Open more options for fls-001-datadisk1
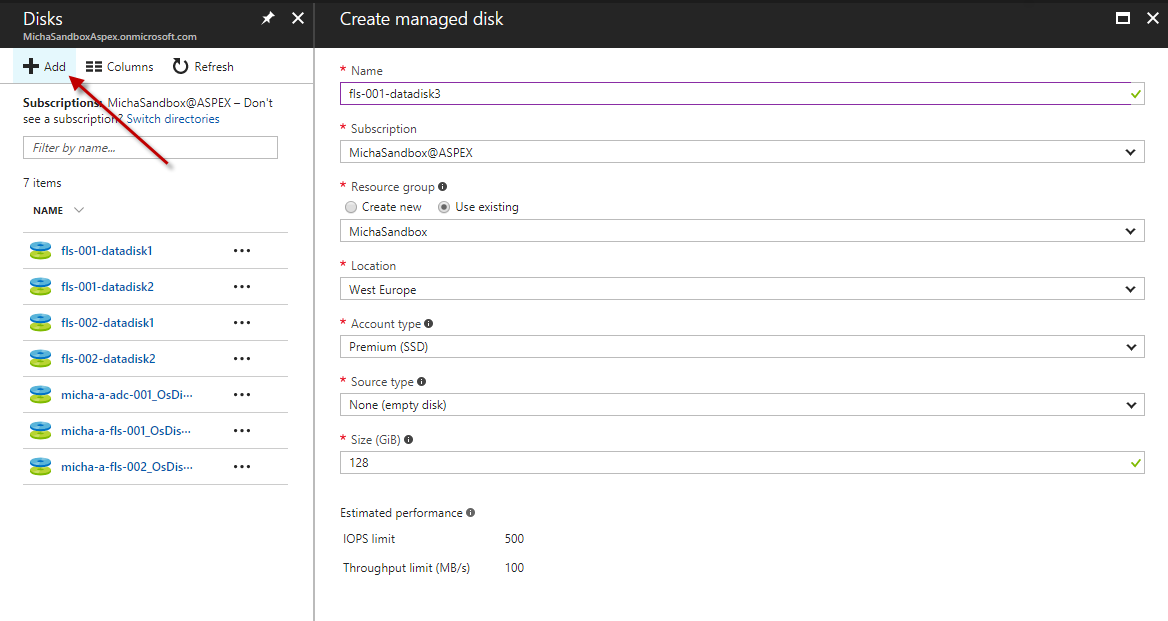 click(x=242, y=251)
